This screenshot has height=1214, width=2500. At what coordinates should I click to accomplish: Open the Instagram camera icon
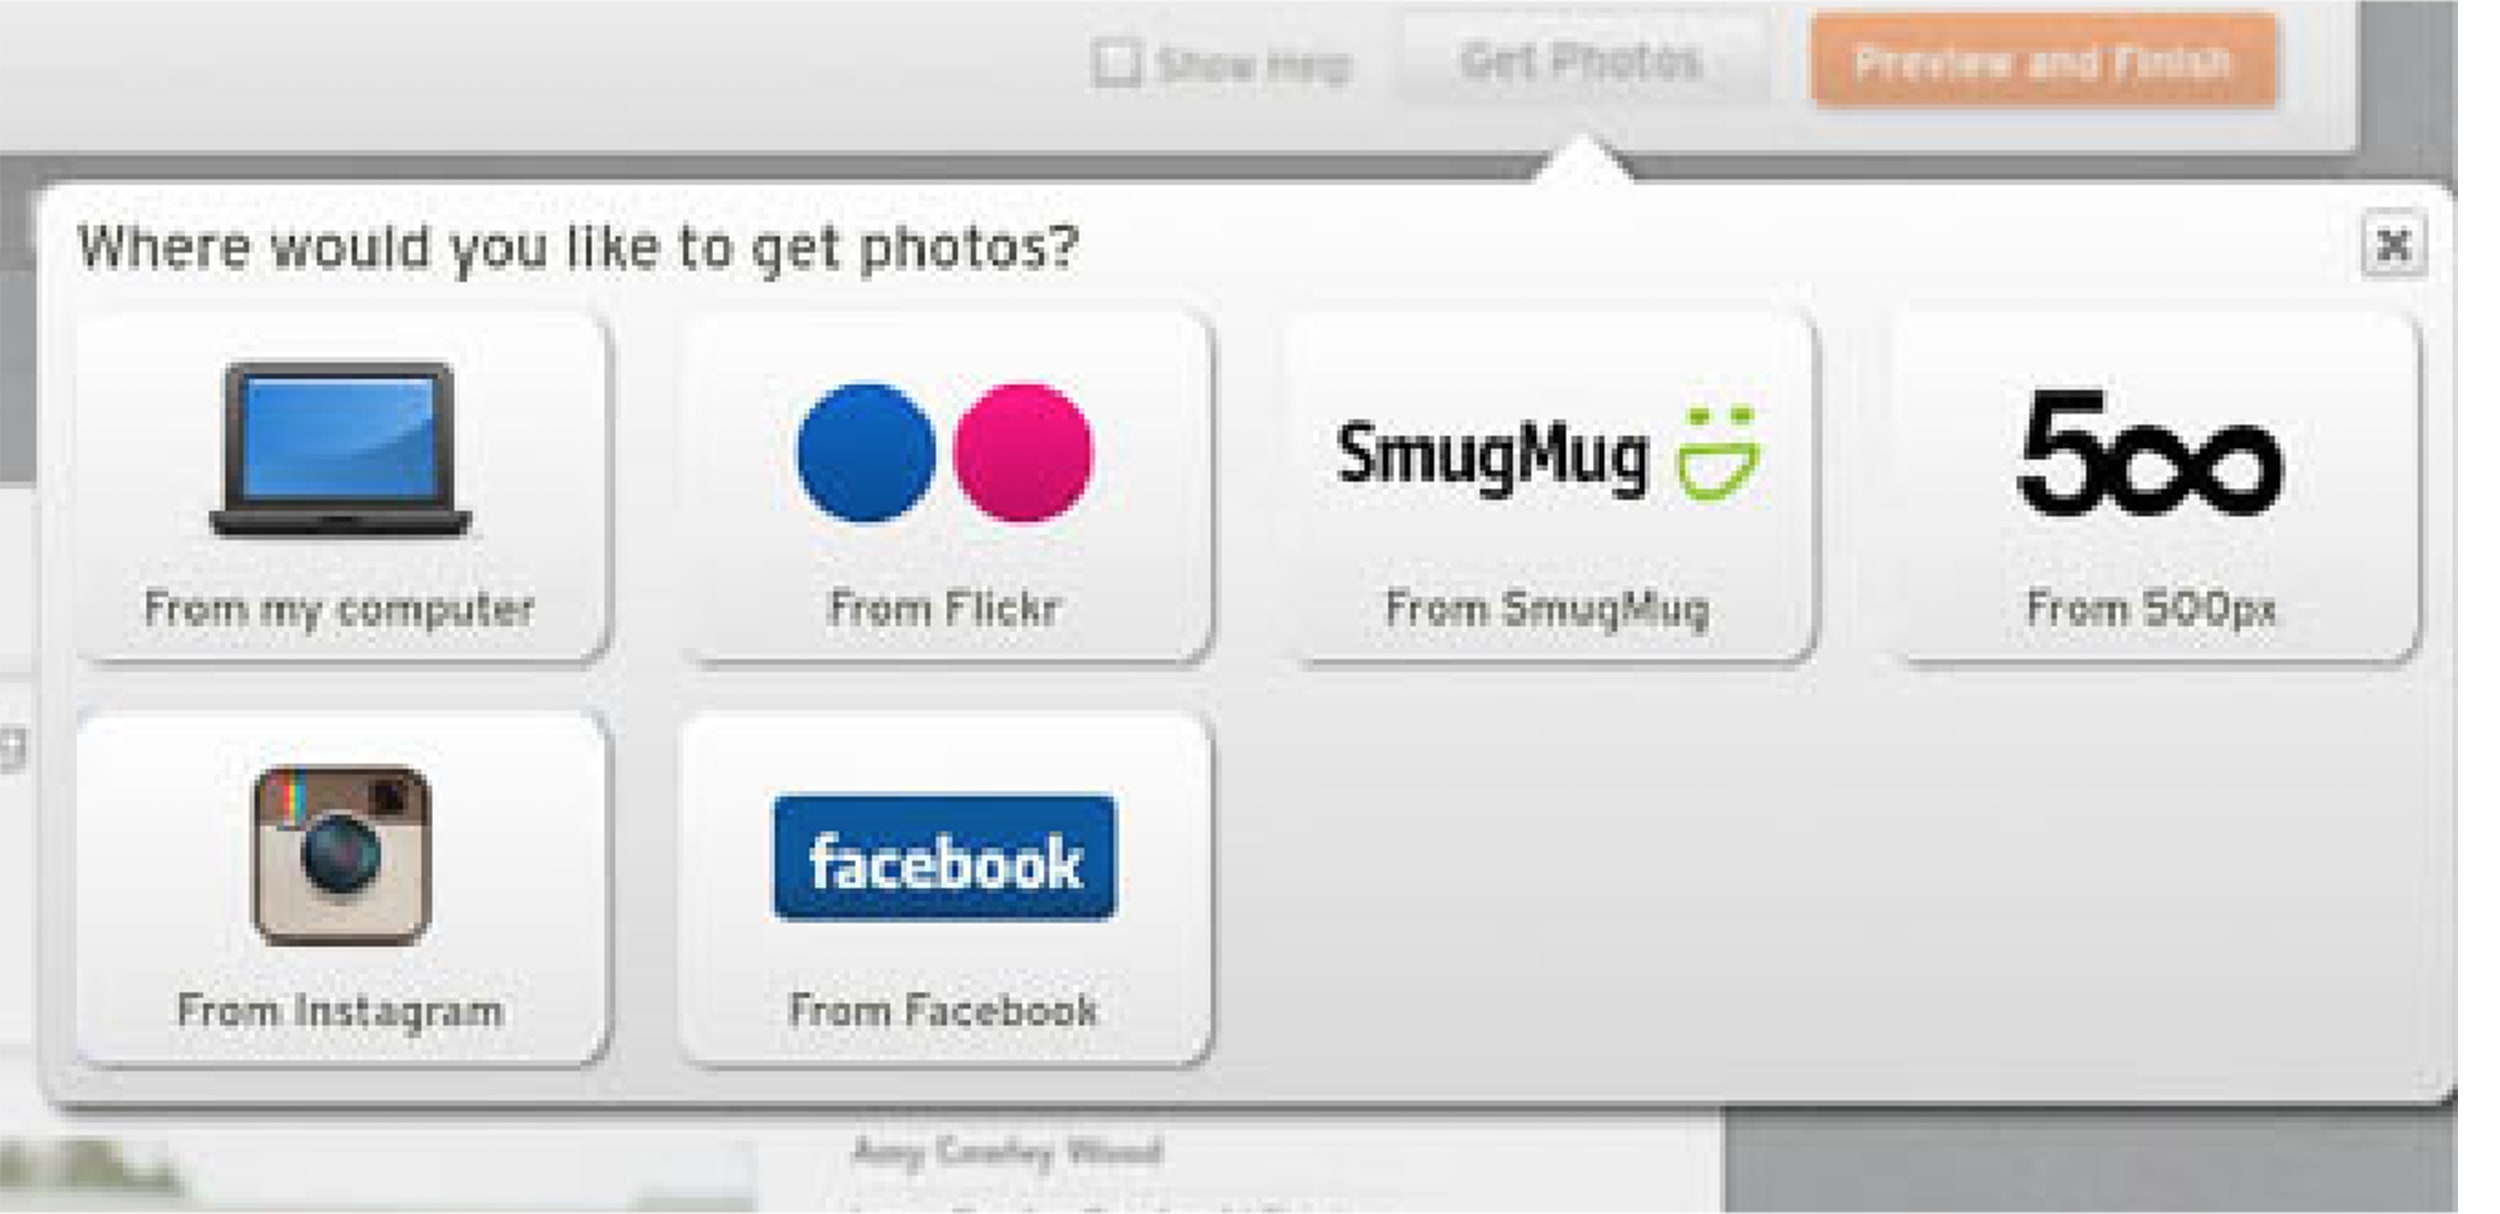pyautogui.click(x=342, y=855)
